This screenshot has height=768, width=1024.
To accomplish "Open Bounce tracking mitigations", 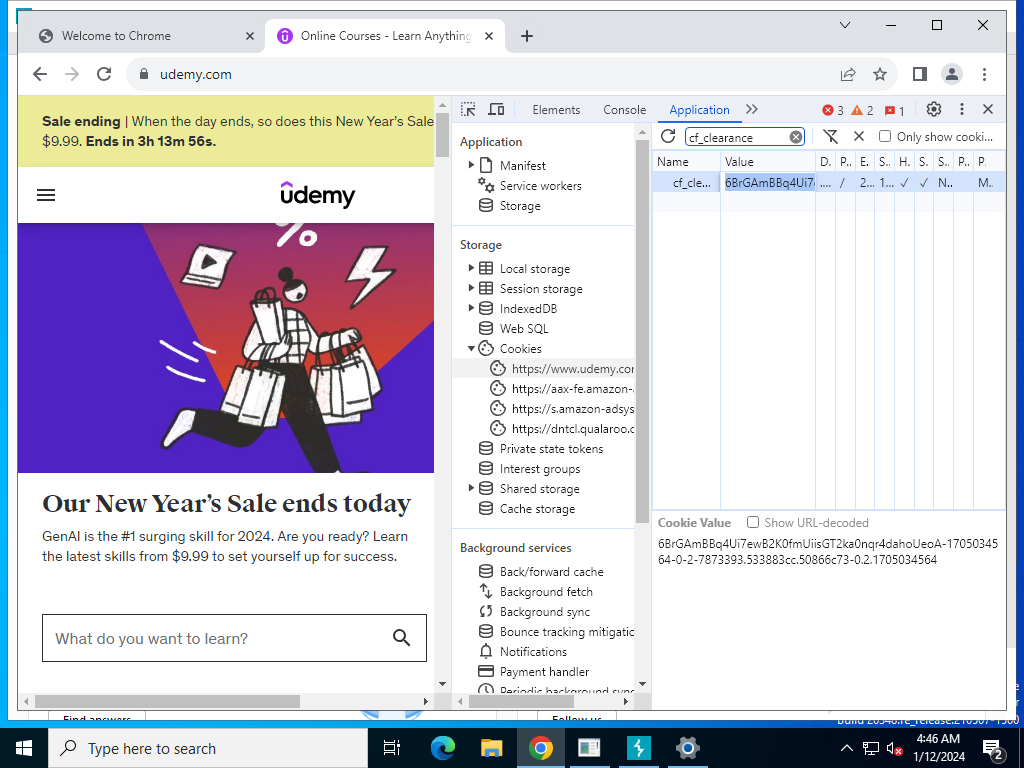I will 566,632.
